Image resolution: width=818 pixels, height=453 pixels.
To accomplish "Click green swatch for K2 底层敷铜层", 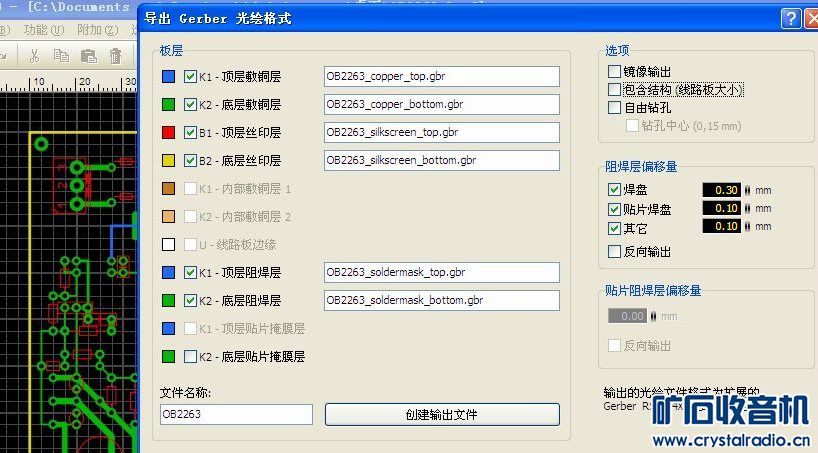I will tap(169, 104).
